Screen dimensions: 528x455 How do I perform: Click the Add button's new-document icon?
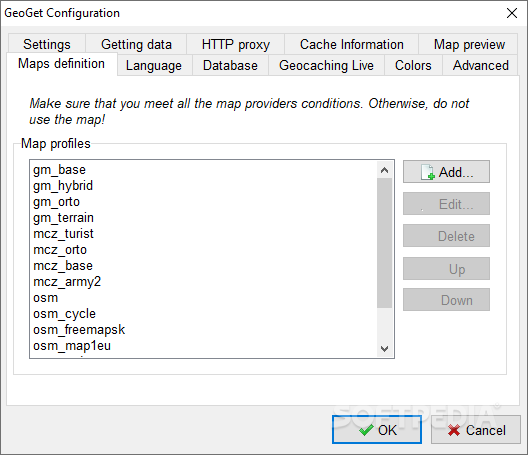coord(428,172)
